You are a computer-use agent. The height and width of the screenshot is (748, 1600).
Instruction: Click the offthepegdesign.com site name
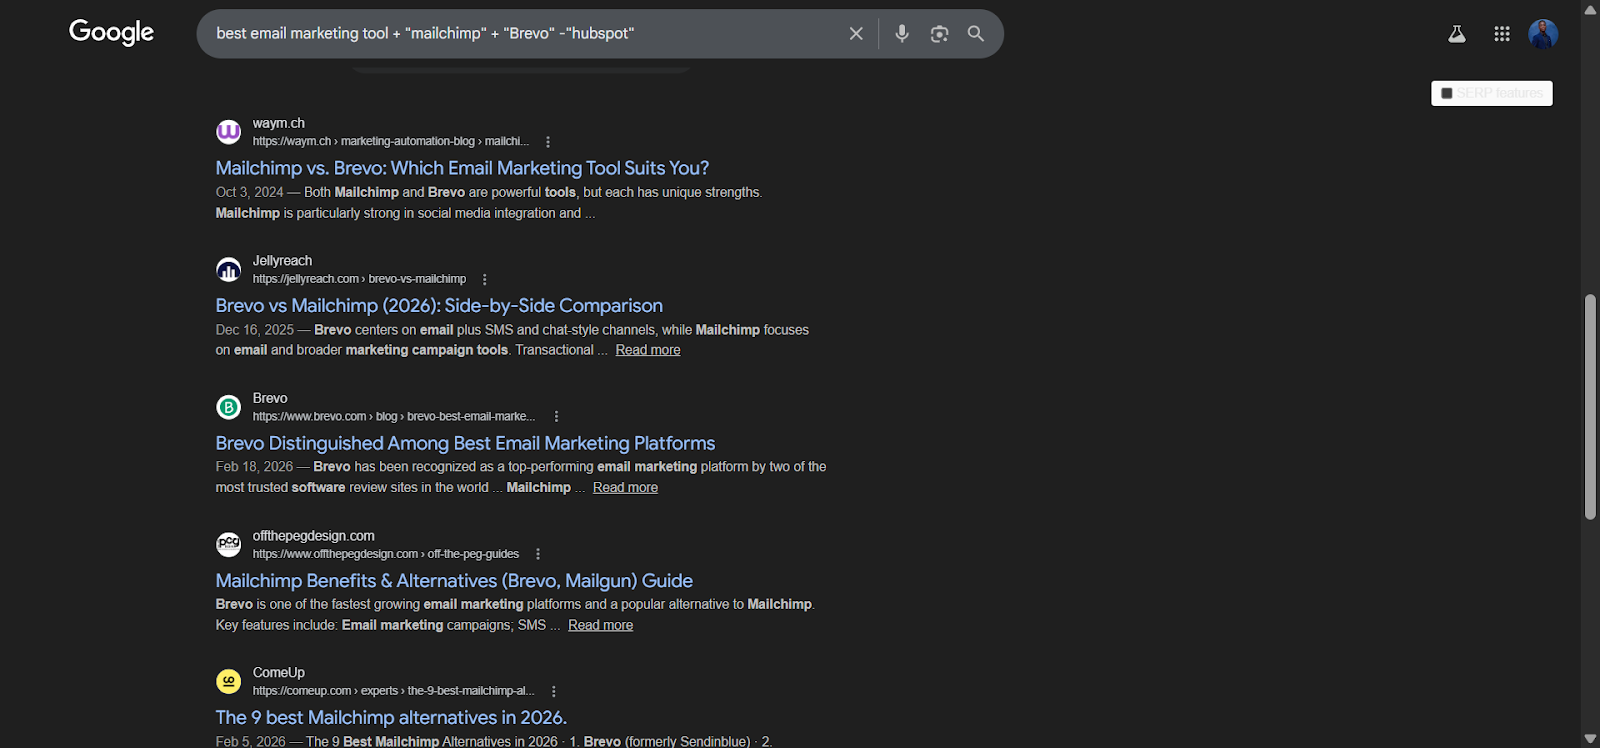(x=314, y=536)
